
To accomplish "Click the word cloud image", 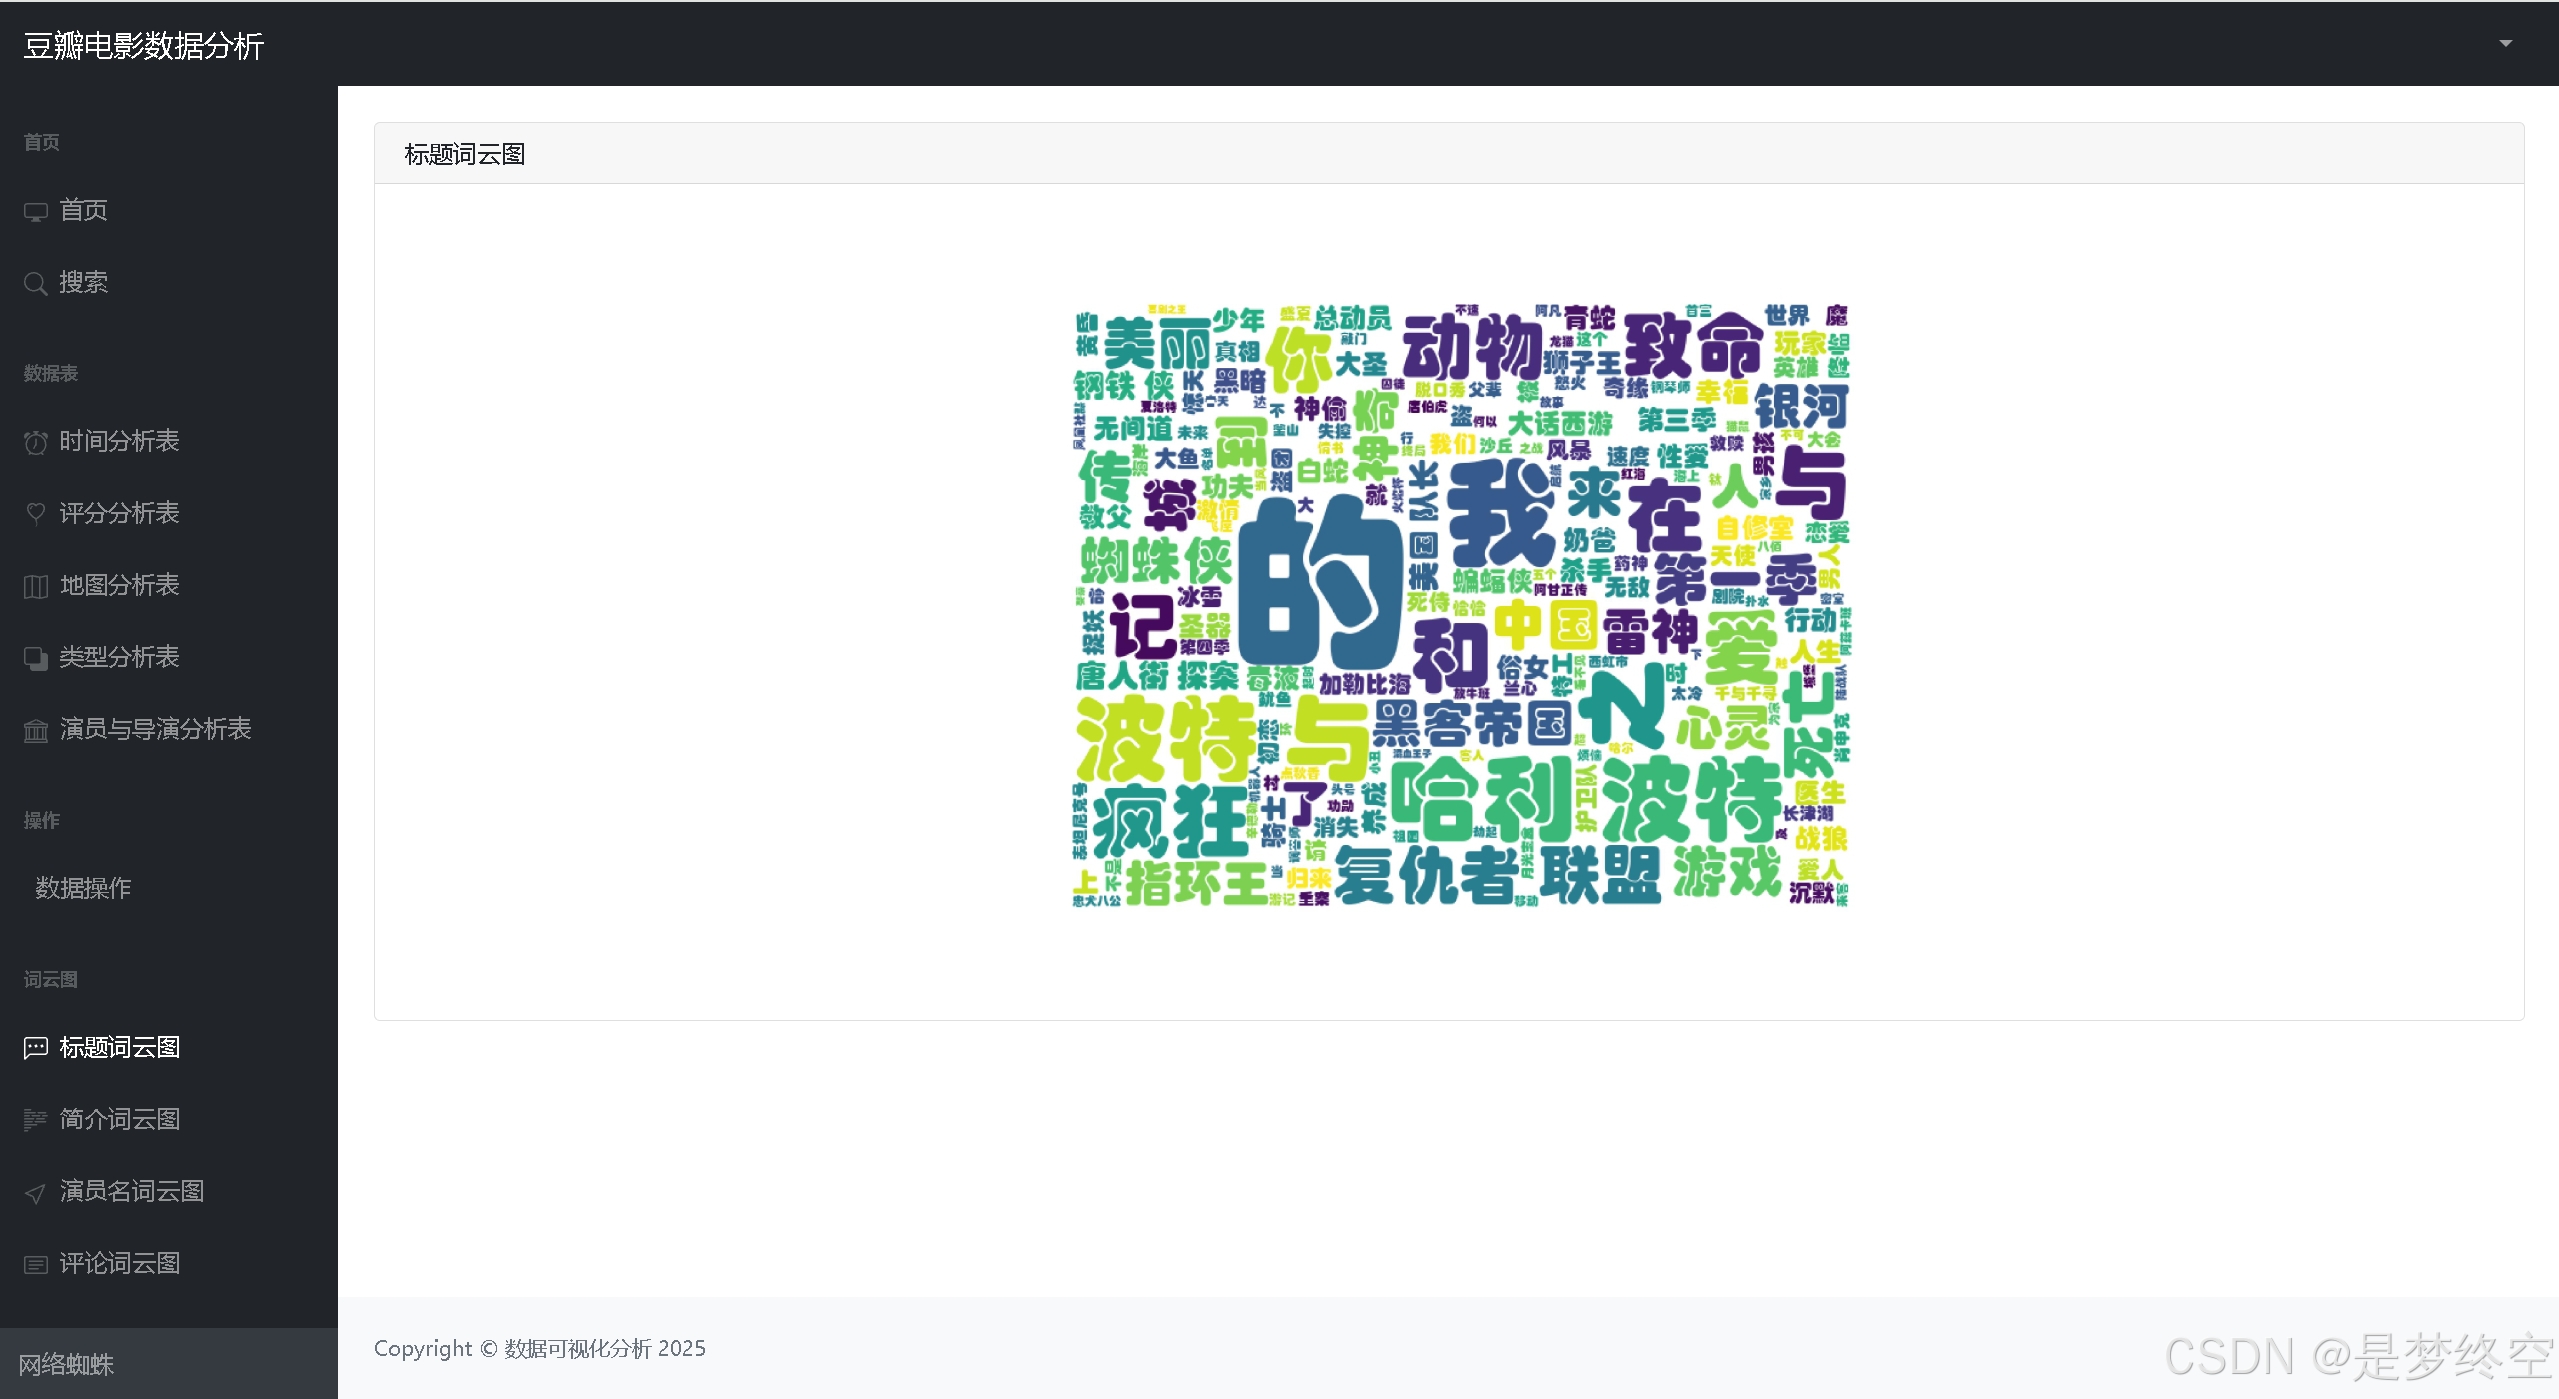I will [x=1460, y=606].
